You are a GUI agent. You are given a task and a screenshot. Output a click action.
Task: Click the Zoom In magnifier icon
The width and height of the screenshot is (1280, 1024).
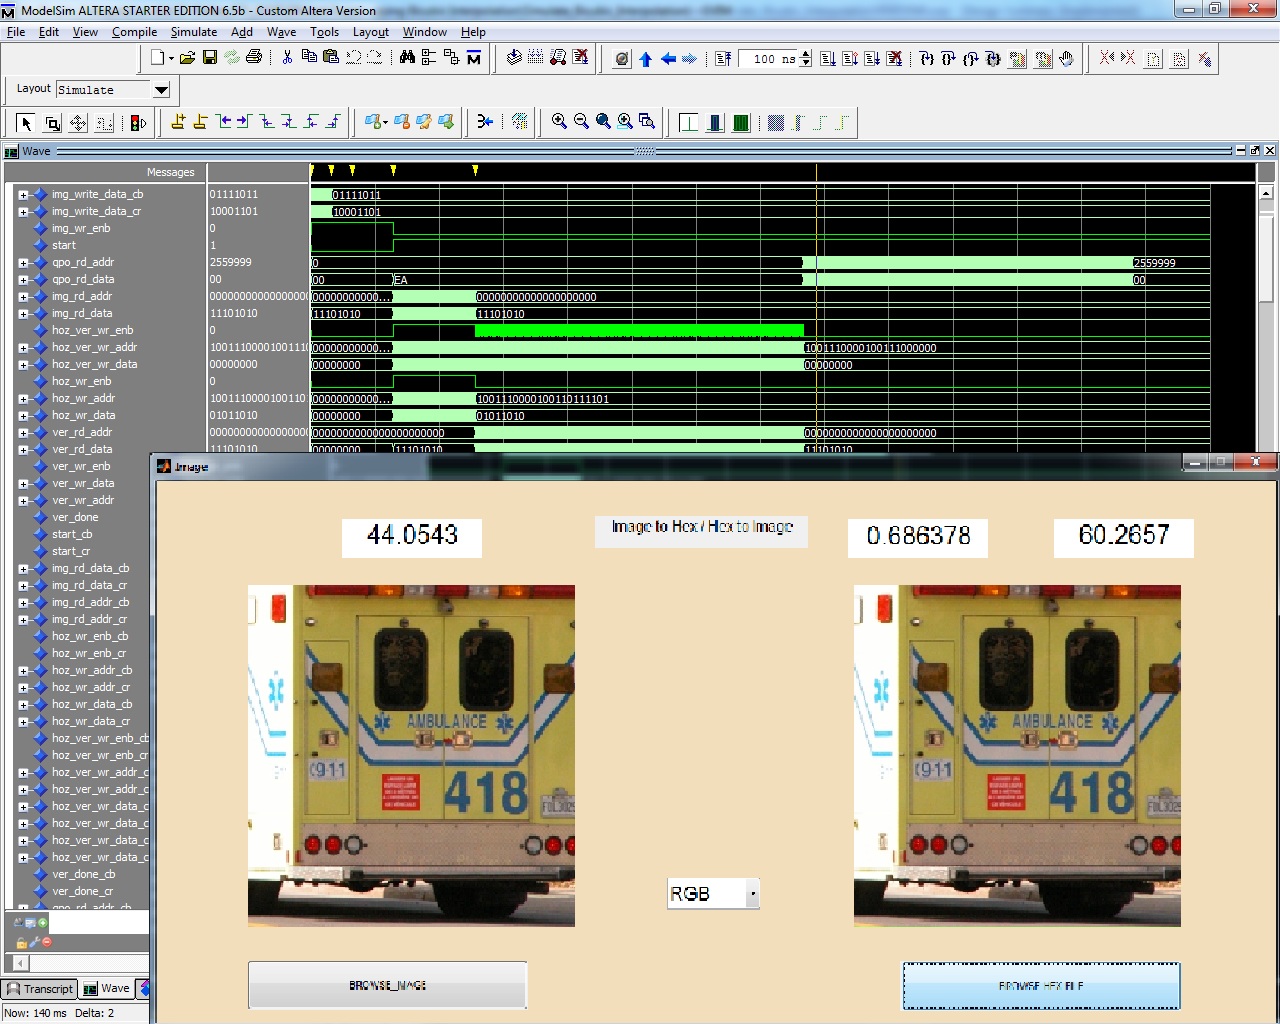(x=559, y=122)
